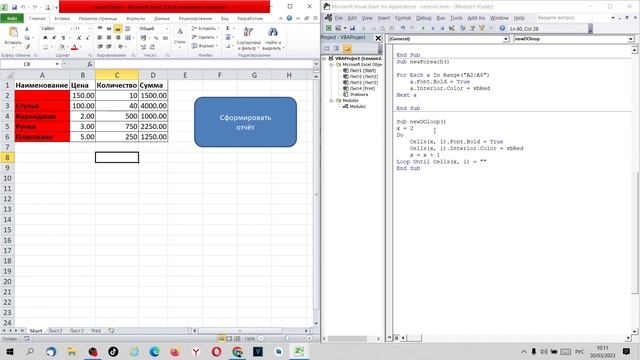Toggle center text alignment button
The image size is (640, 360).
[x=109, y=38]
